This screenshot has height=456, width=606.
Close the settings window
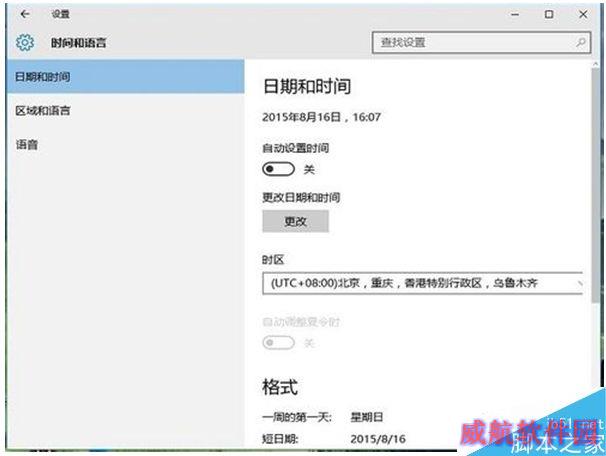click(x=583, y=14)
